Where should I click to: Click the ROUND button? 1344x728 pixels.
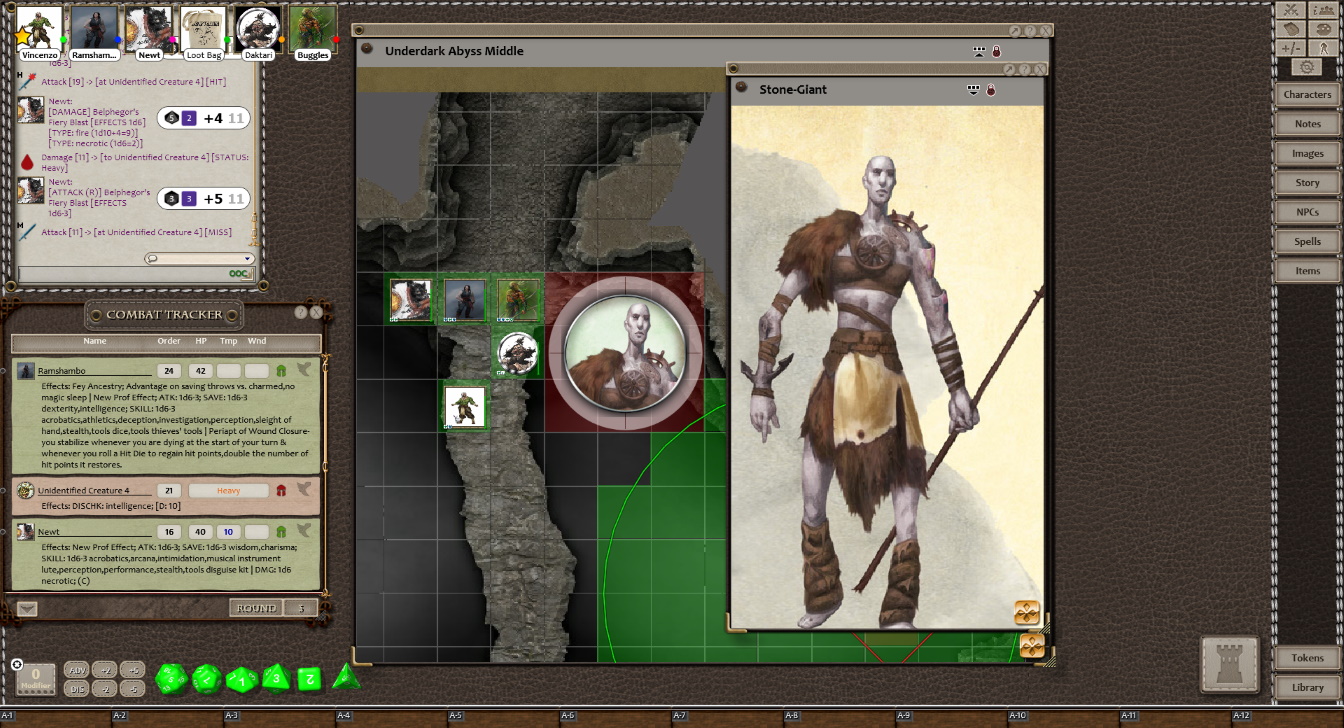(256, 608)
